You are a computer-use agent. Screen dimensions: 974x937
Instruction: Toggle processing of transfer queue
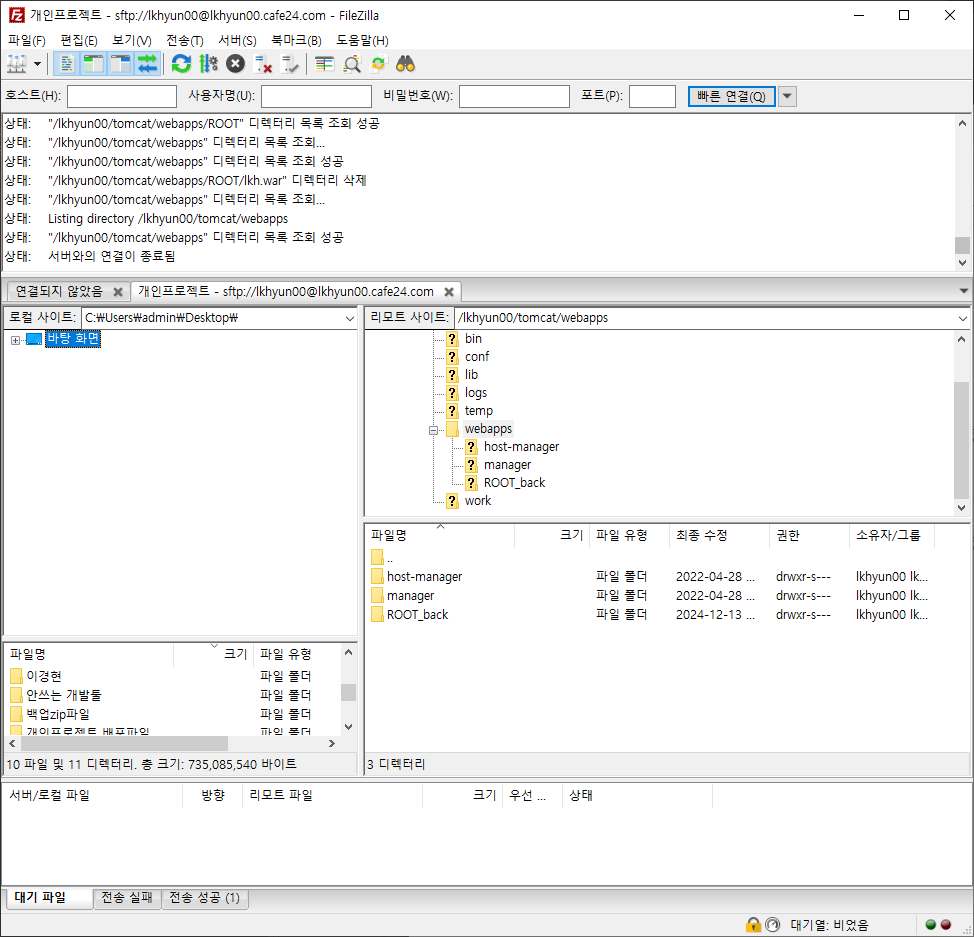[208, 64]
